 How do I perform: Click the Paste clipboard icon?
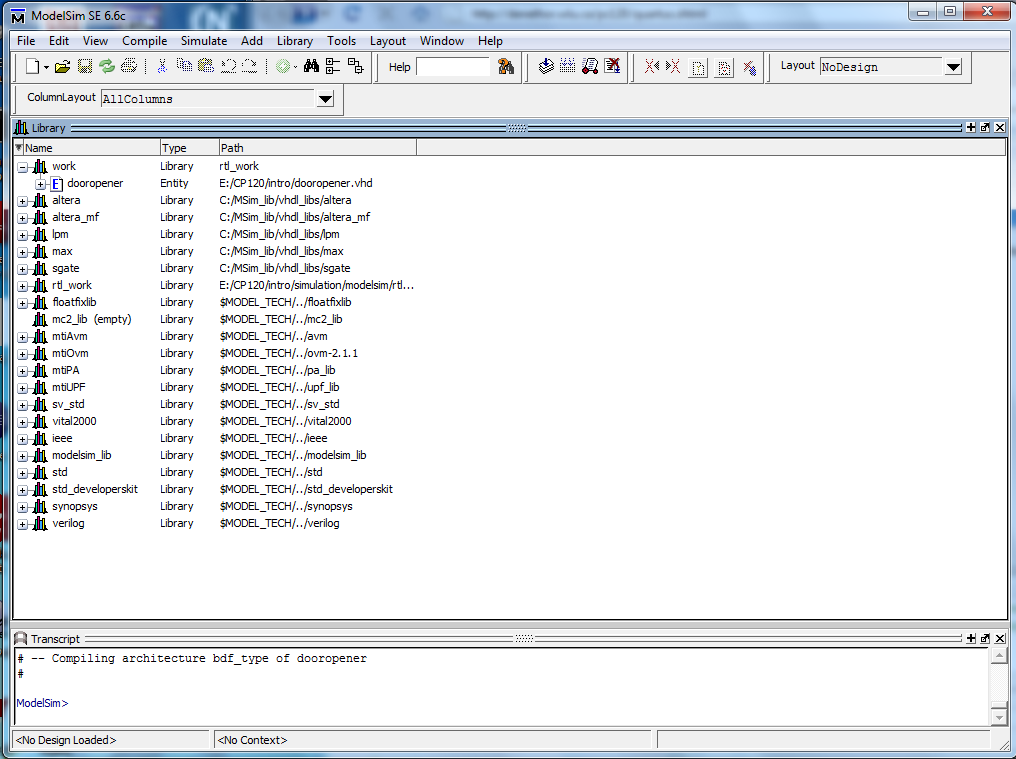click(x=206, y=66)
